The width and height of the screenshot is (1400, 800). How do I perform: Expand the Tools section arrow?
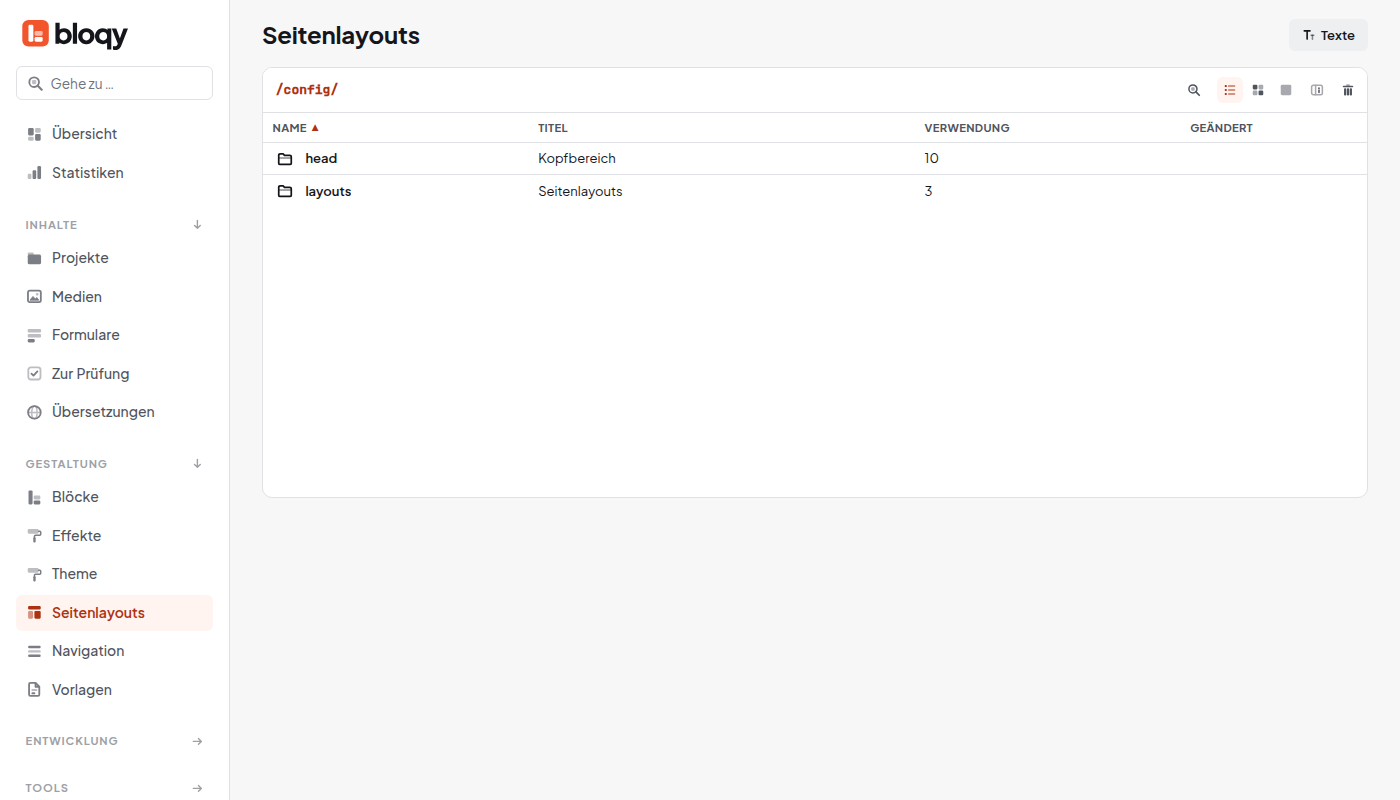click(x=197, y=788)
